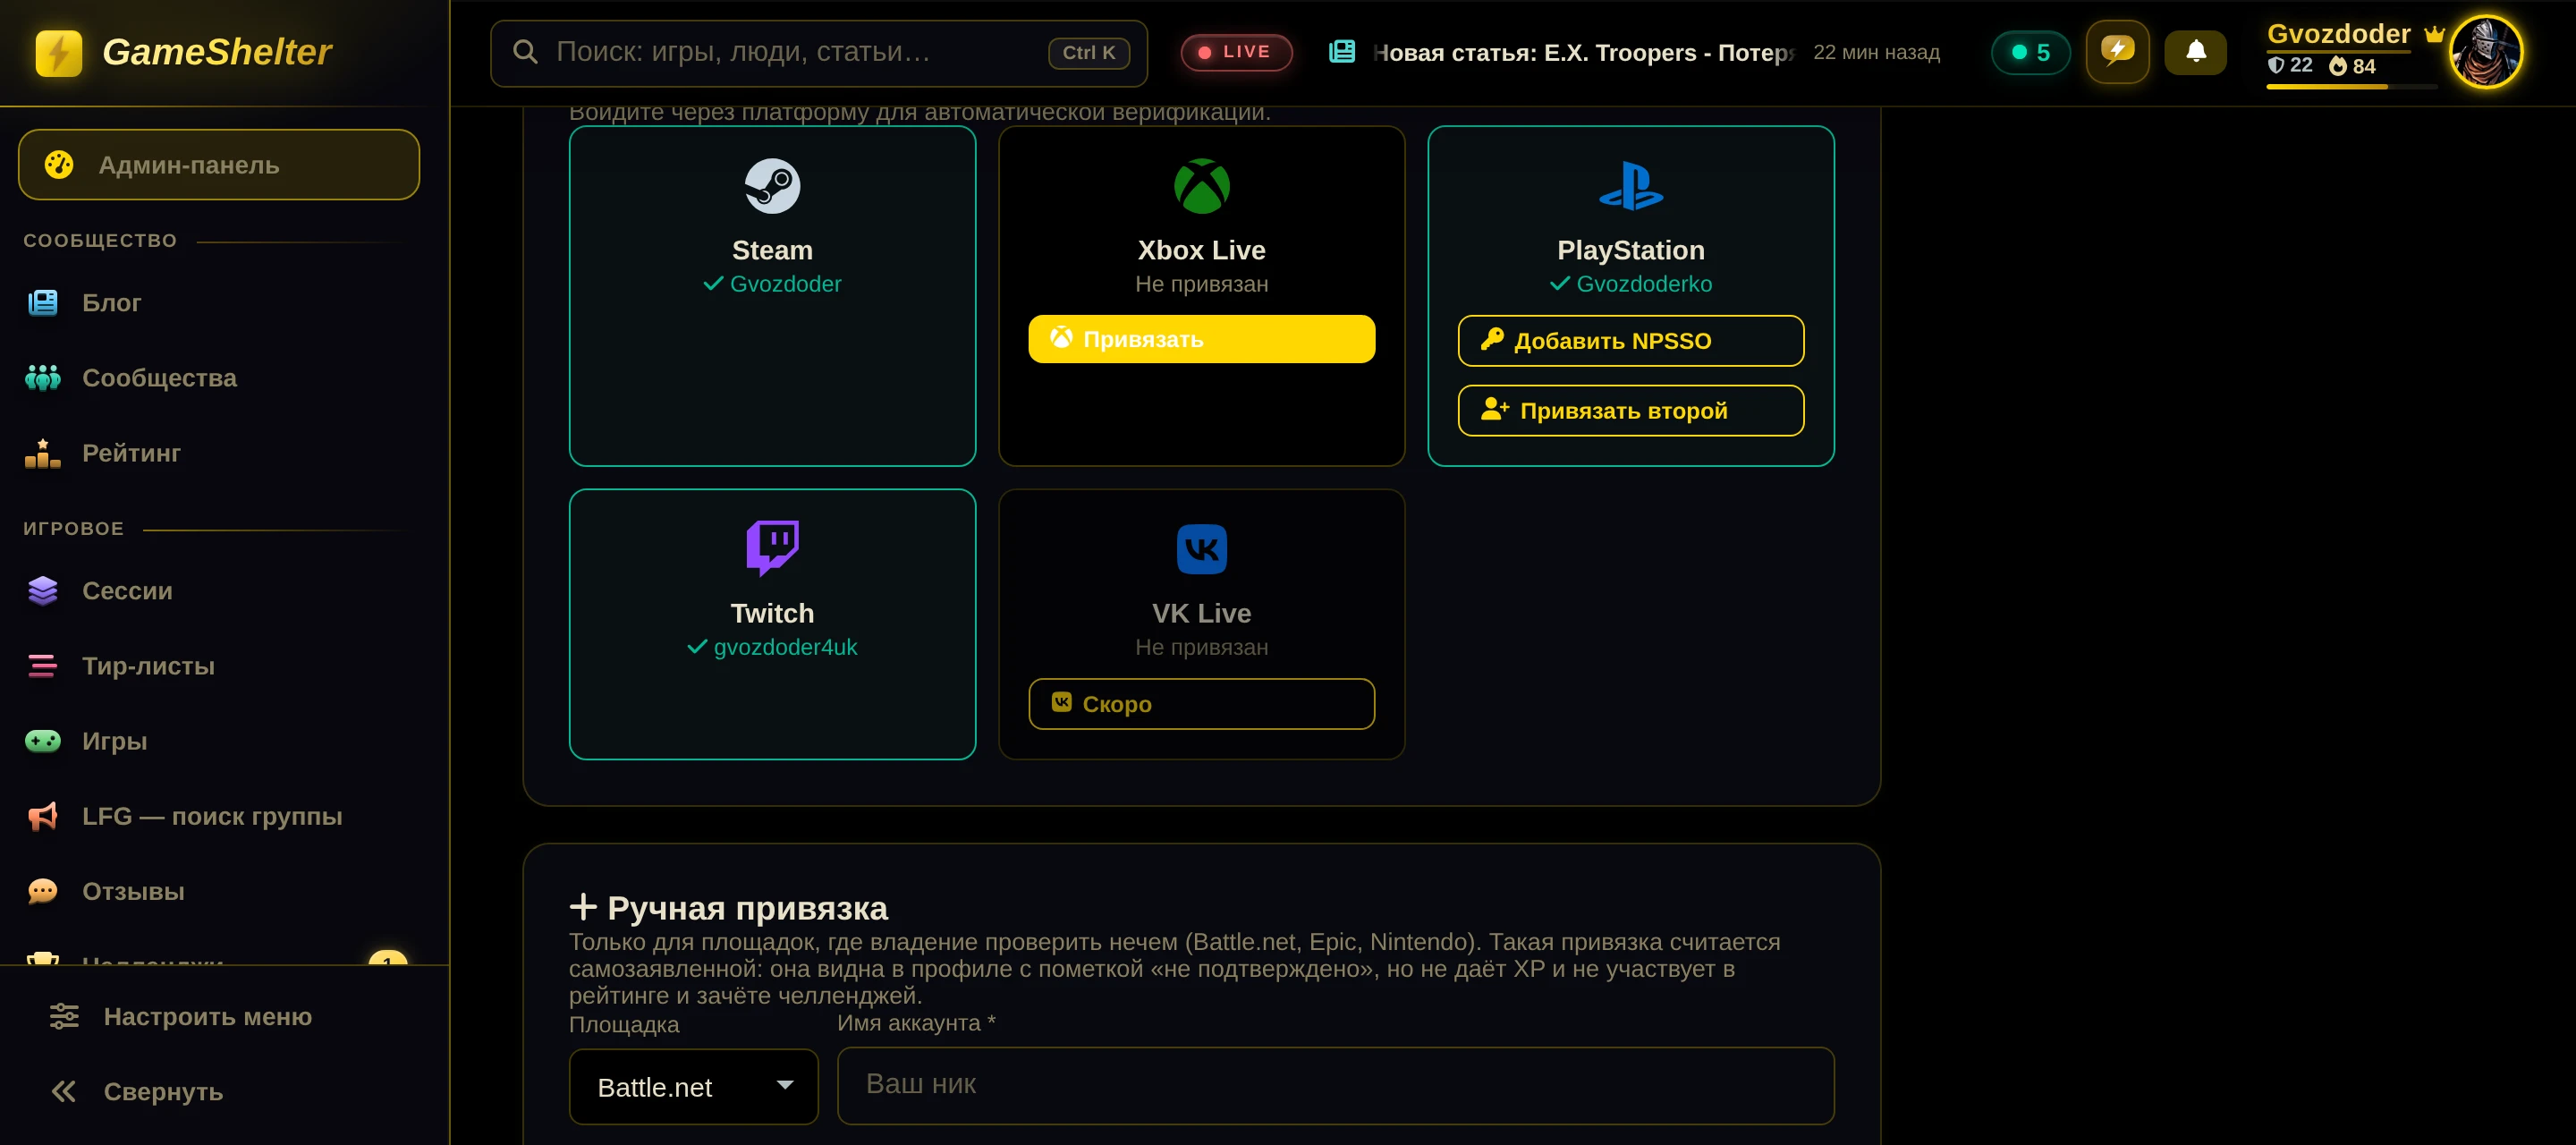
Task: Click the search magnifier icon
Action: 525,51
